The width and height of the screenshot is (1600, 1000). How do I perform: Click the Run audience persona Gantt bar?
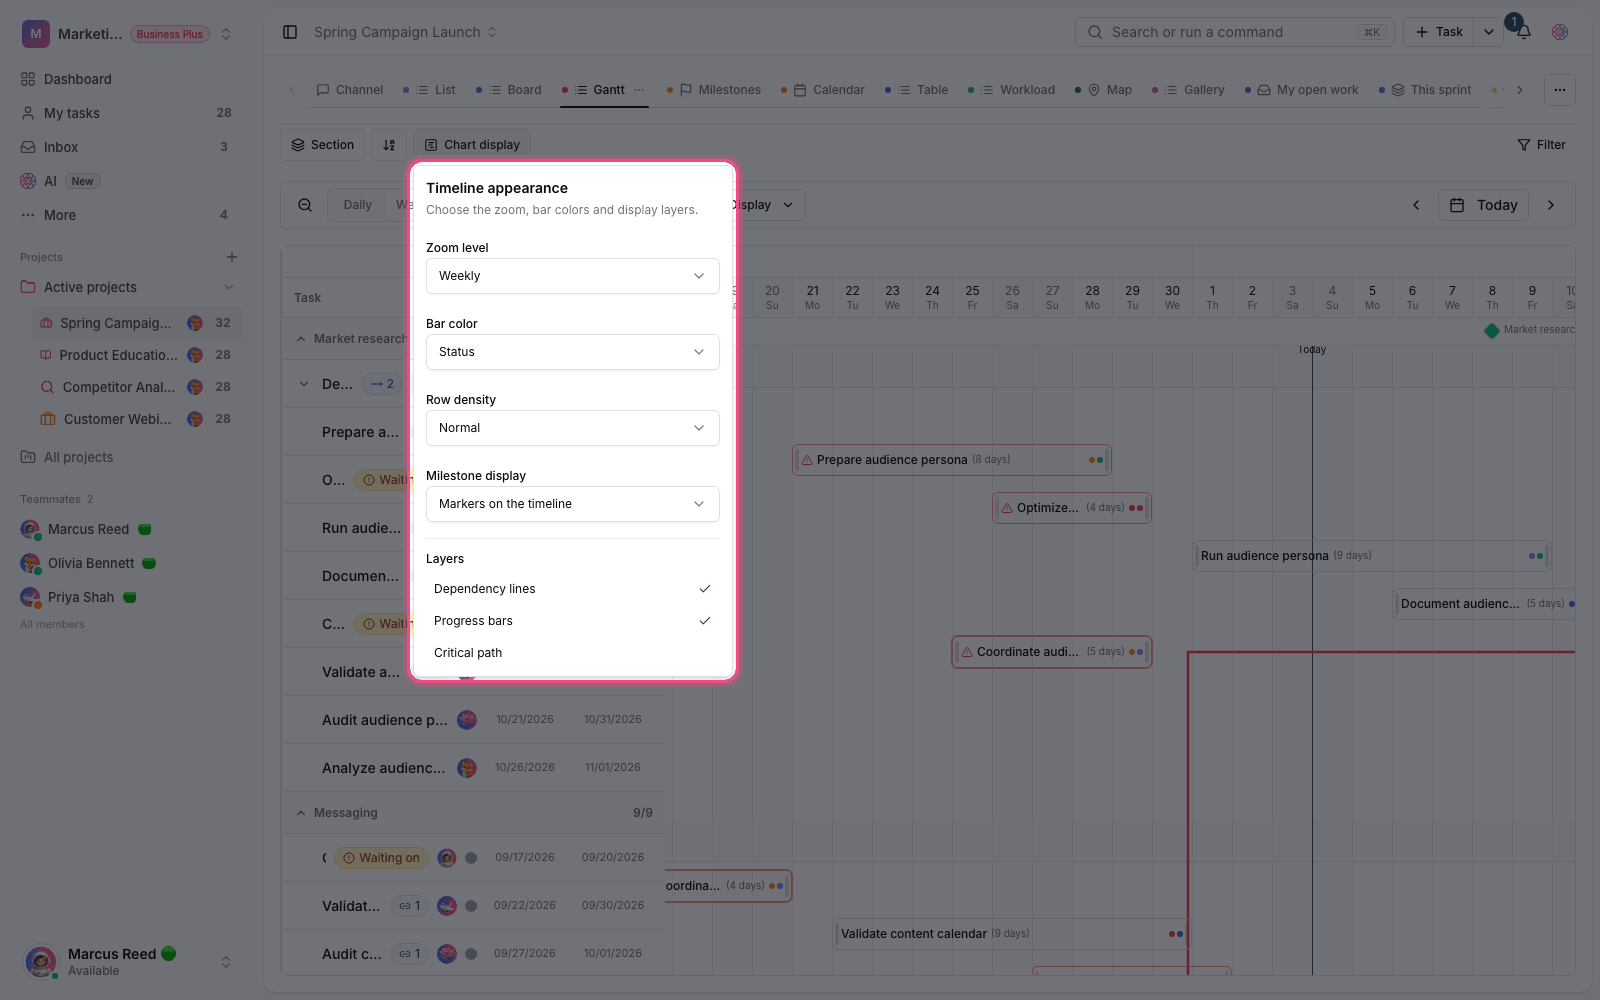point(1372,556)
